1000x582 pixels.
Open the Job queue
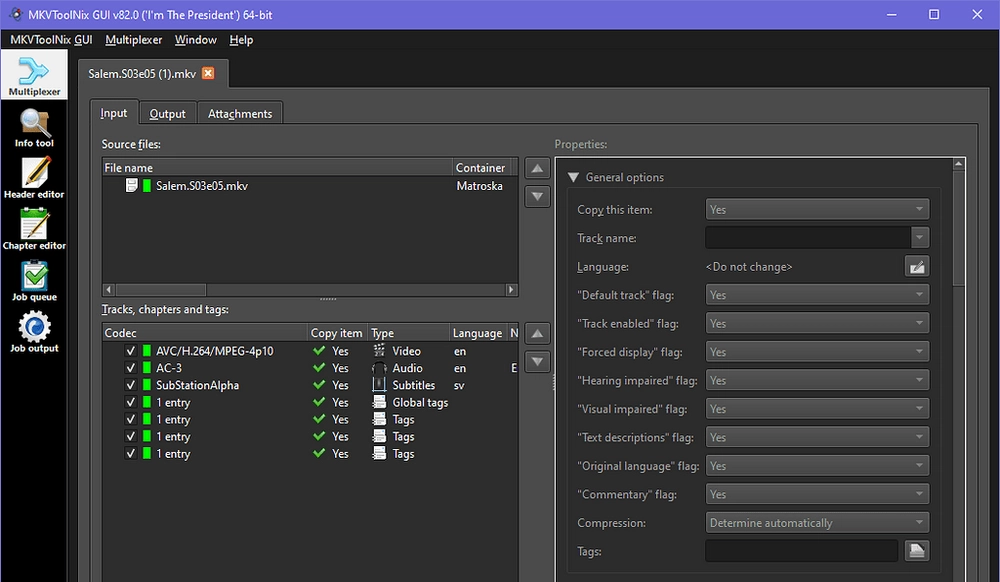(x=34, y=281)
